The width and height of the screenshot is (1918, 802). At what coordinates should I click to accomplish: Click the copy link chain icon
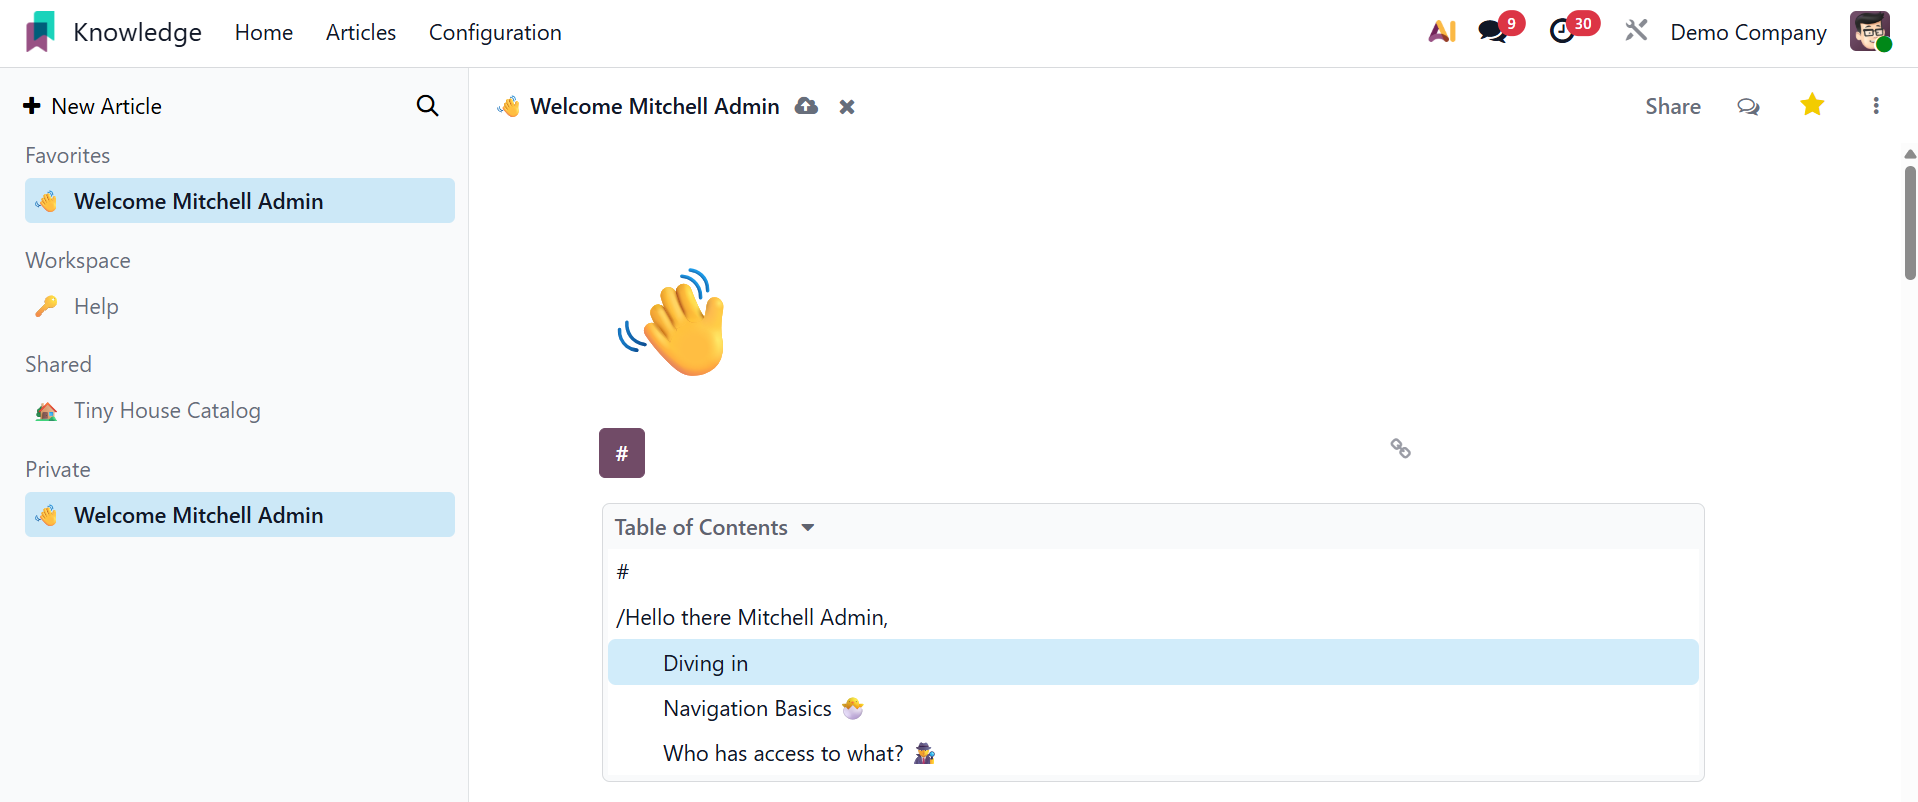1400,449
